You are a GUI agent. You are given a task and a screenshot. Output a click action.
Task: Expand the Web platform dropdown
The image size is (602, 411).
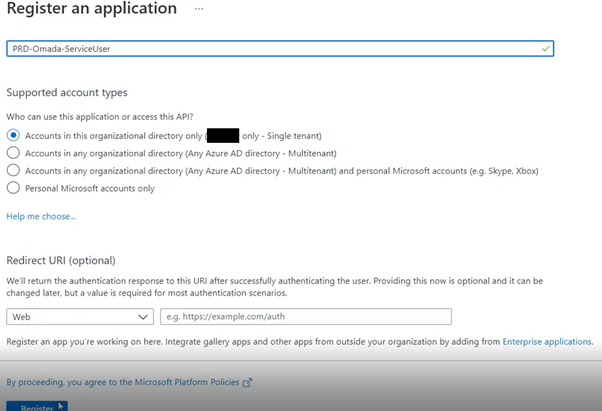coord(80,317)
